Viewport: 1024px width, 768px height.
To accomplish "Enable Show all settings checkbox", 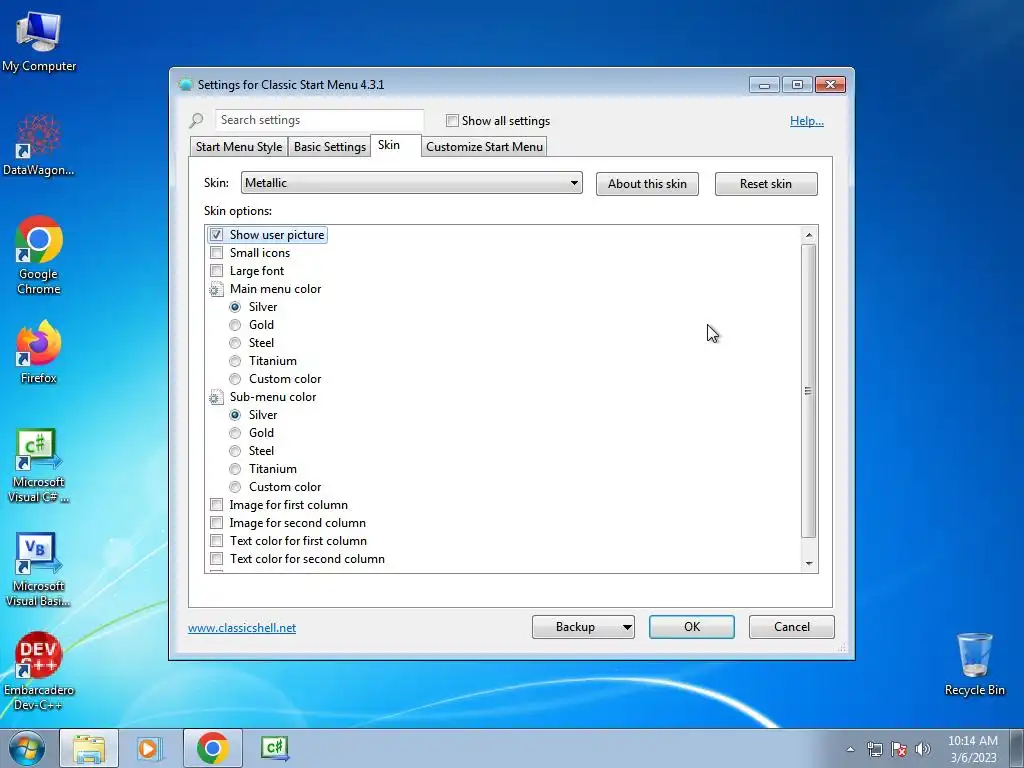I will [452, 120].
